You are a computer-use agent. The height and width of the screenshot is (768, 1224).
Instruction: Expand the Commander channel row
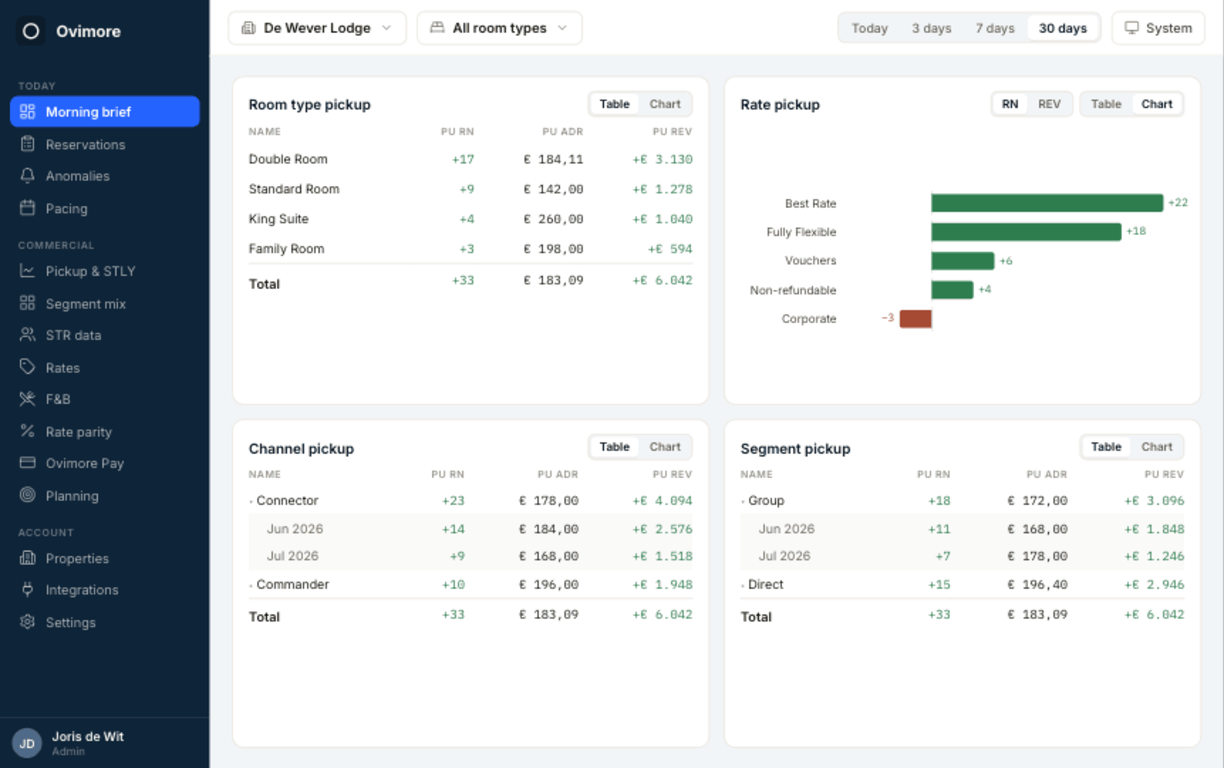[470, 584]
